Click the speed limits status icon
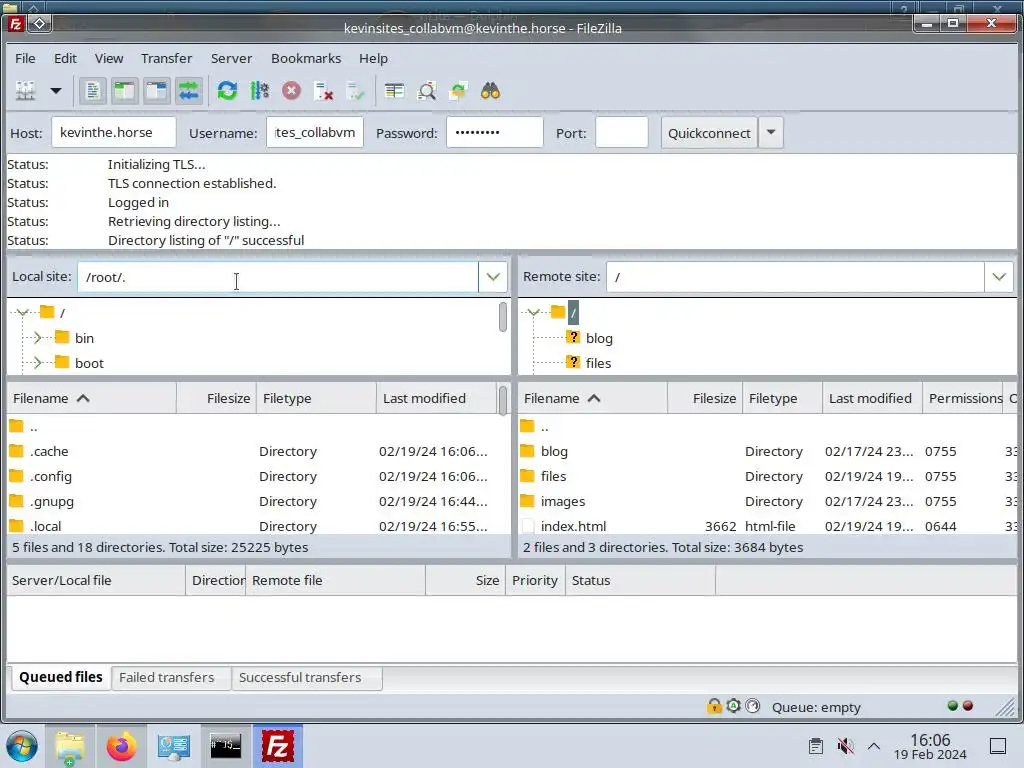The width and height of the screenshot is (1024, 768). click(x=753, y=706)
